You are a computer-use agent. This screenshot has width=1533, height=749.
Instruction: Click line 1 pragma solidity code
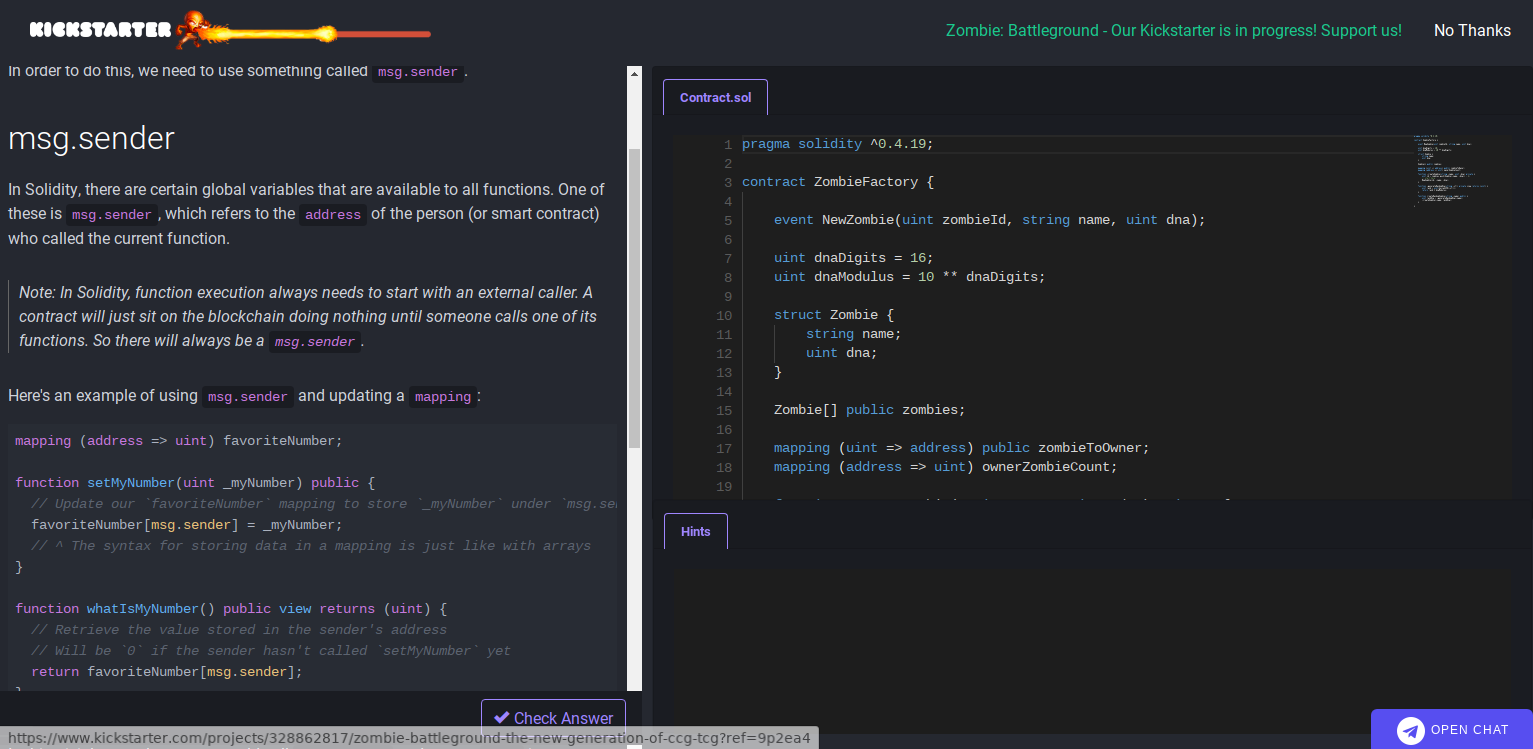[x=837, y=144]
